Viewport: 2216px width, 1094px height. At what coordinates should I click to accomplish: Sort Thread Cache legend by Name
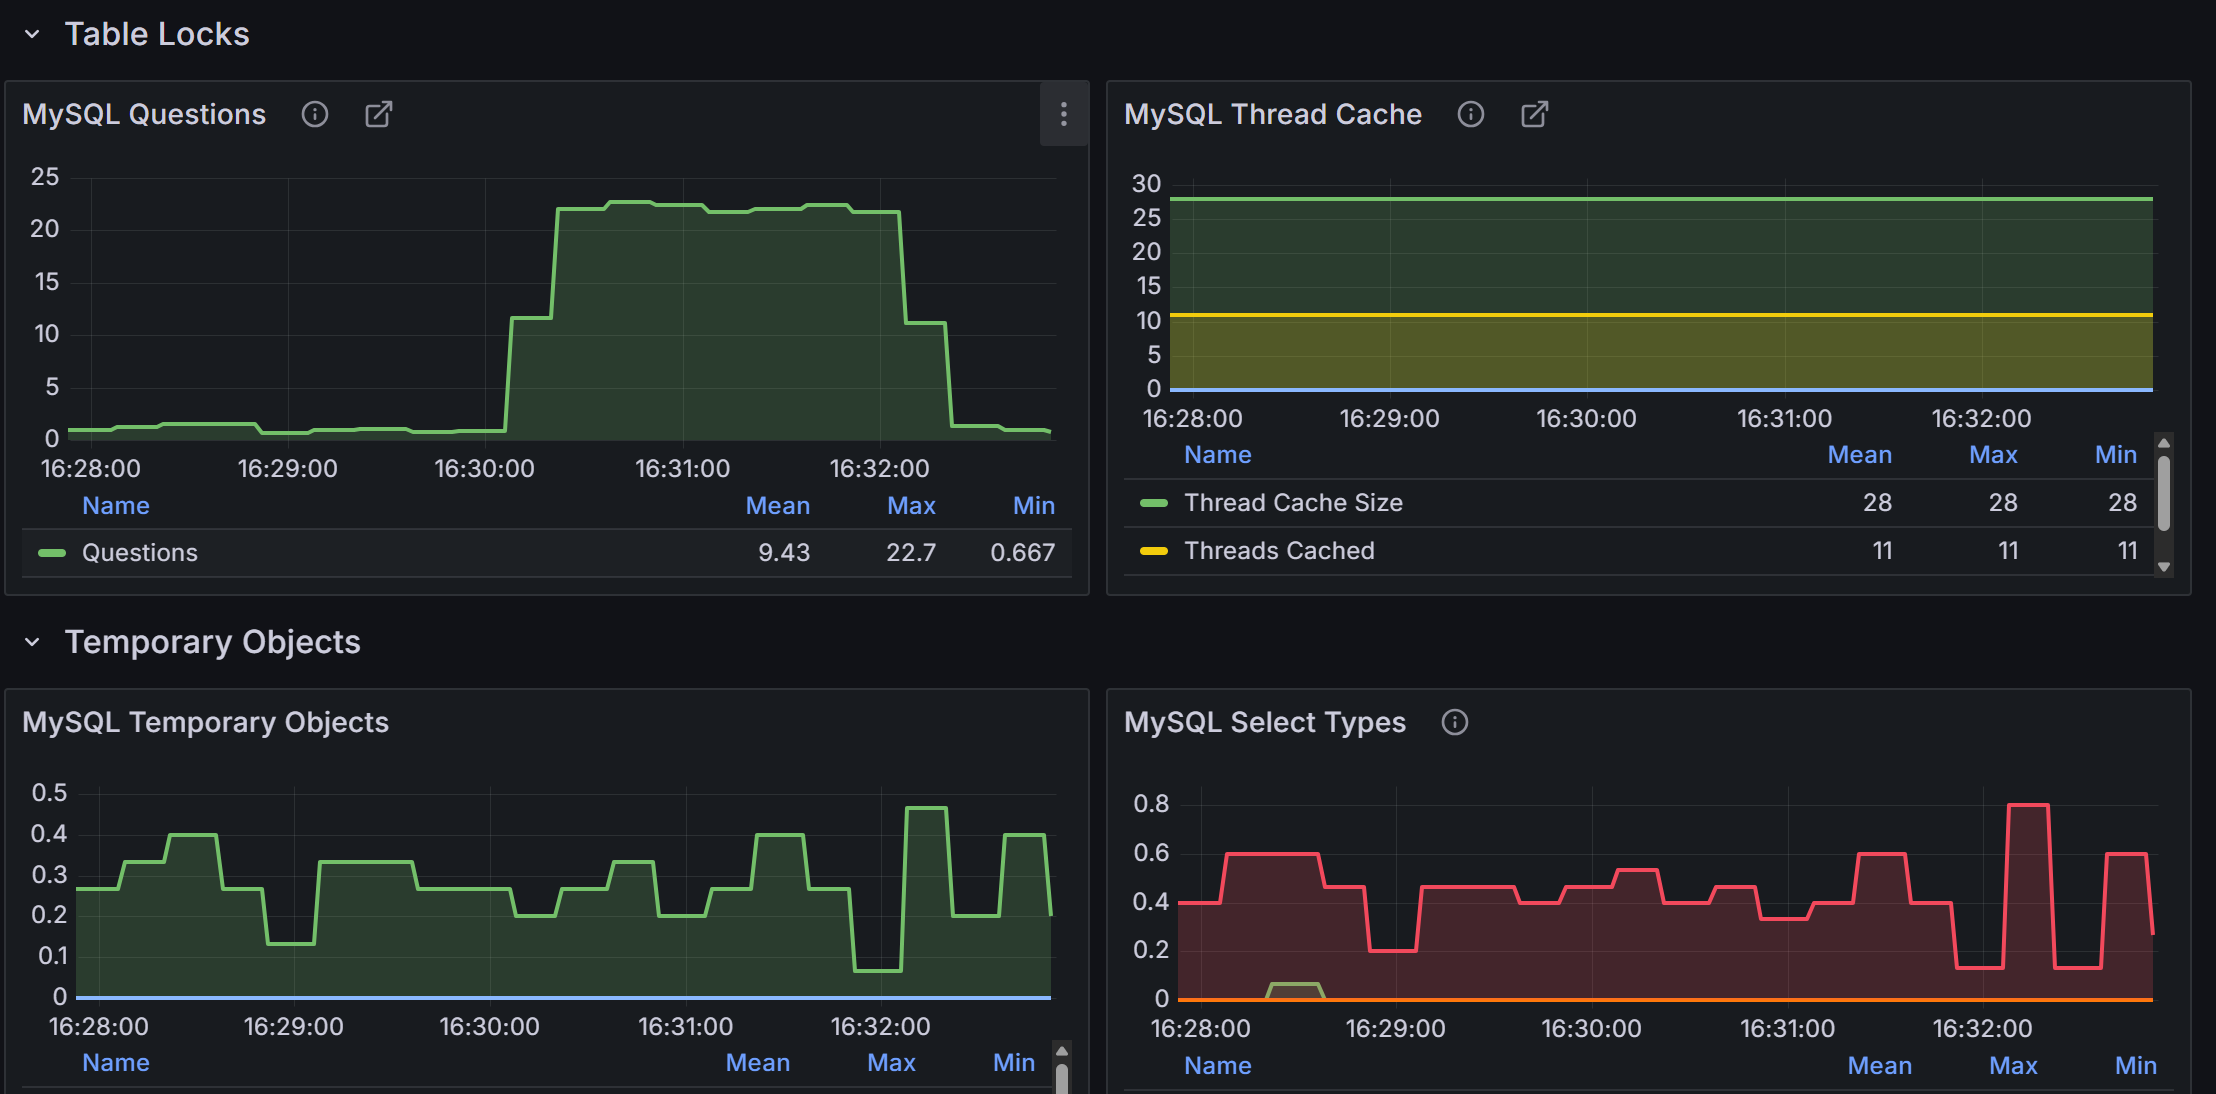[1218, 455]
